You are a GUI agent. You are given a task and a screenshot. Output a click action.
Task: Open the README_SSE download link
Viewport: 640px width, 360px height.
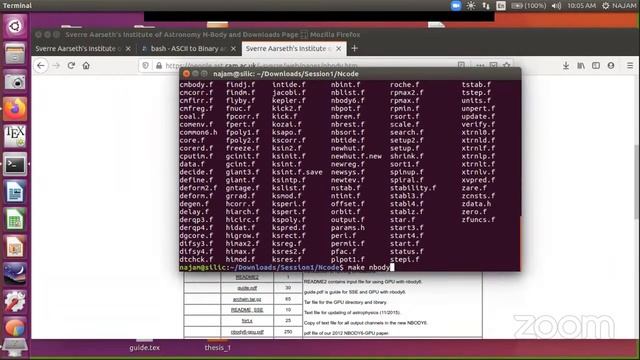pyautogui.click(x=247, y=310)
